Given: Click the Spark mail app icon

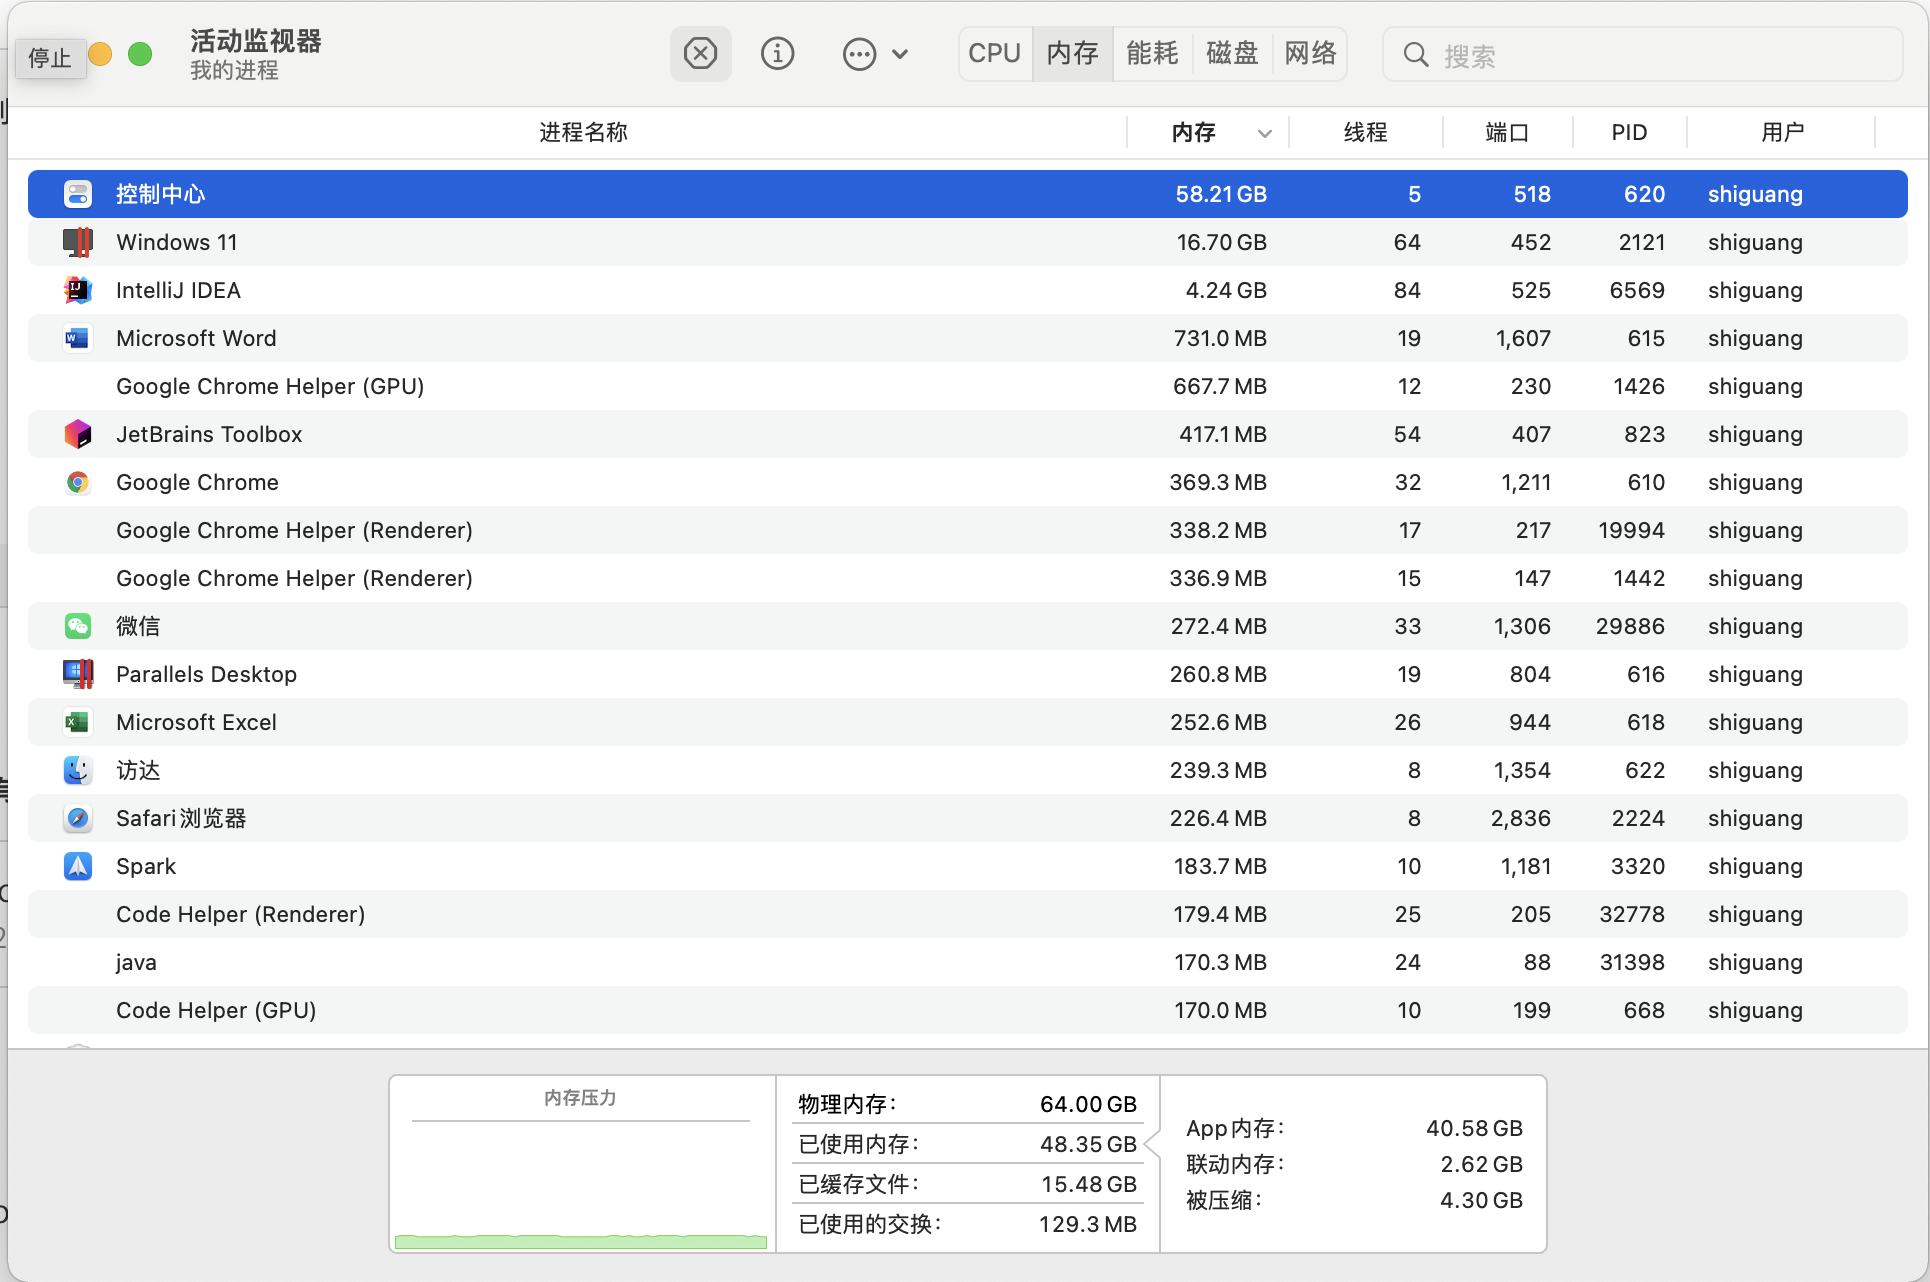Looking at the screenshot, I should (78, 866).
